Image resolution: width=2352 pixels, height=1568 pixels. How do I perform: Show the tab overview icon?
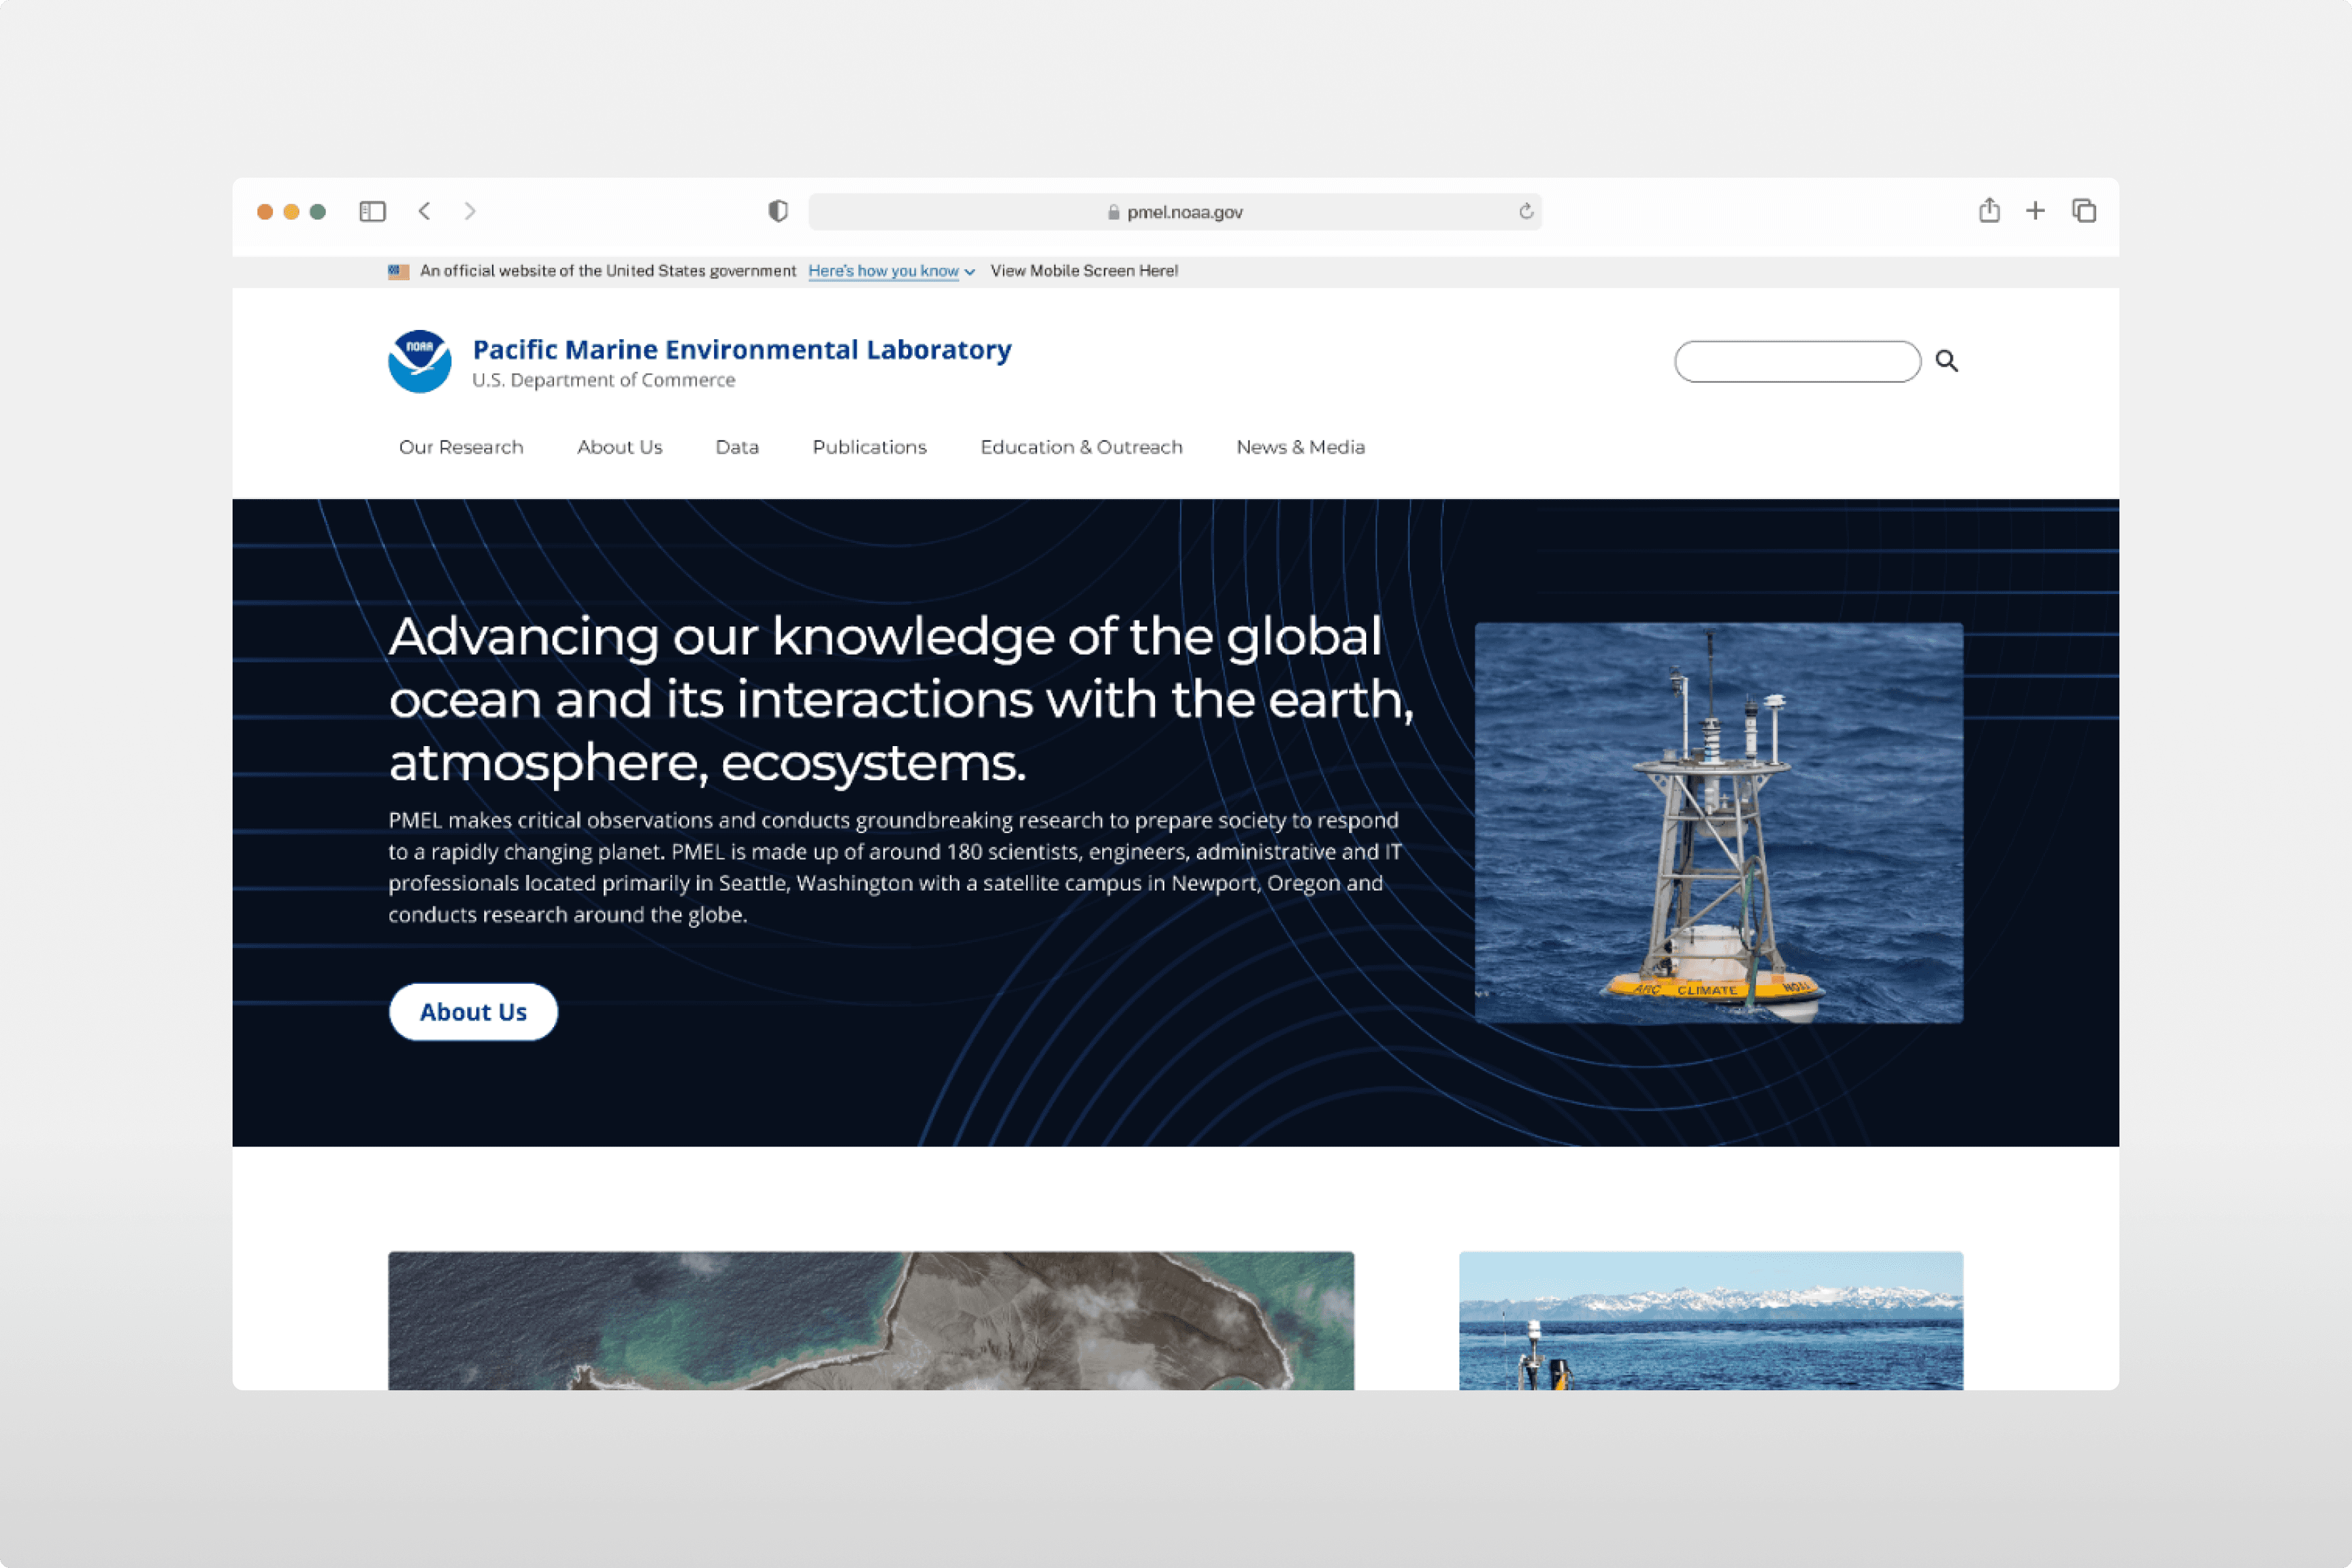point(2084,211)
